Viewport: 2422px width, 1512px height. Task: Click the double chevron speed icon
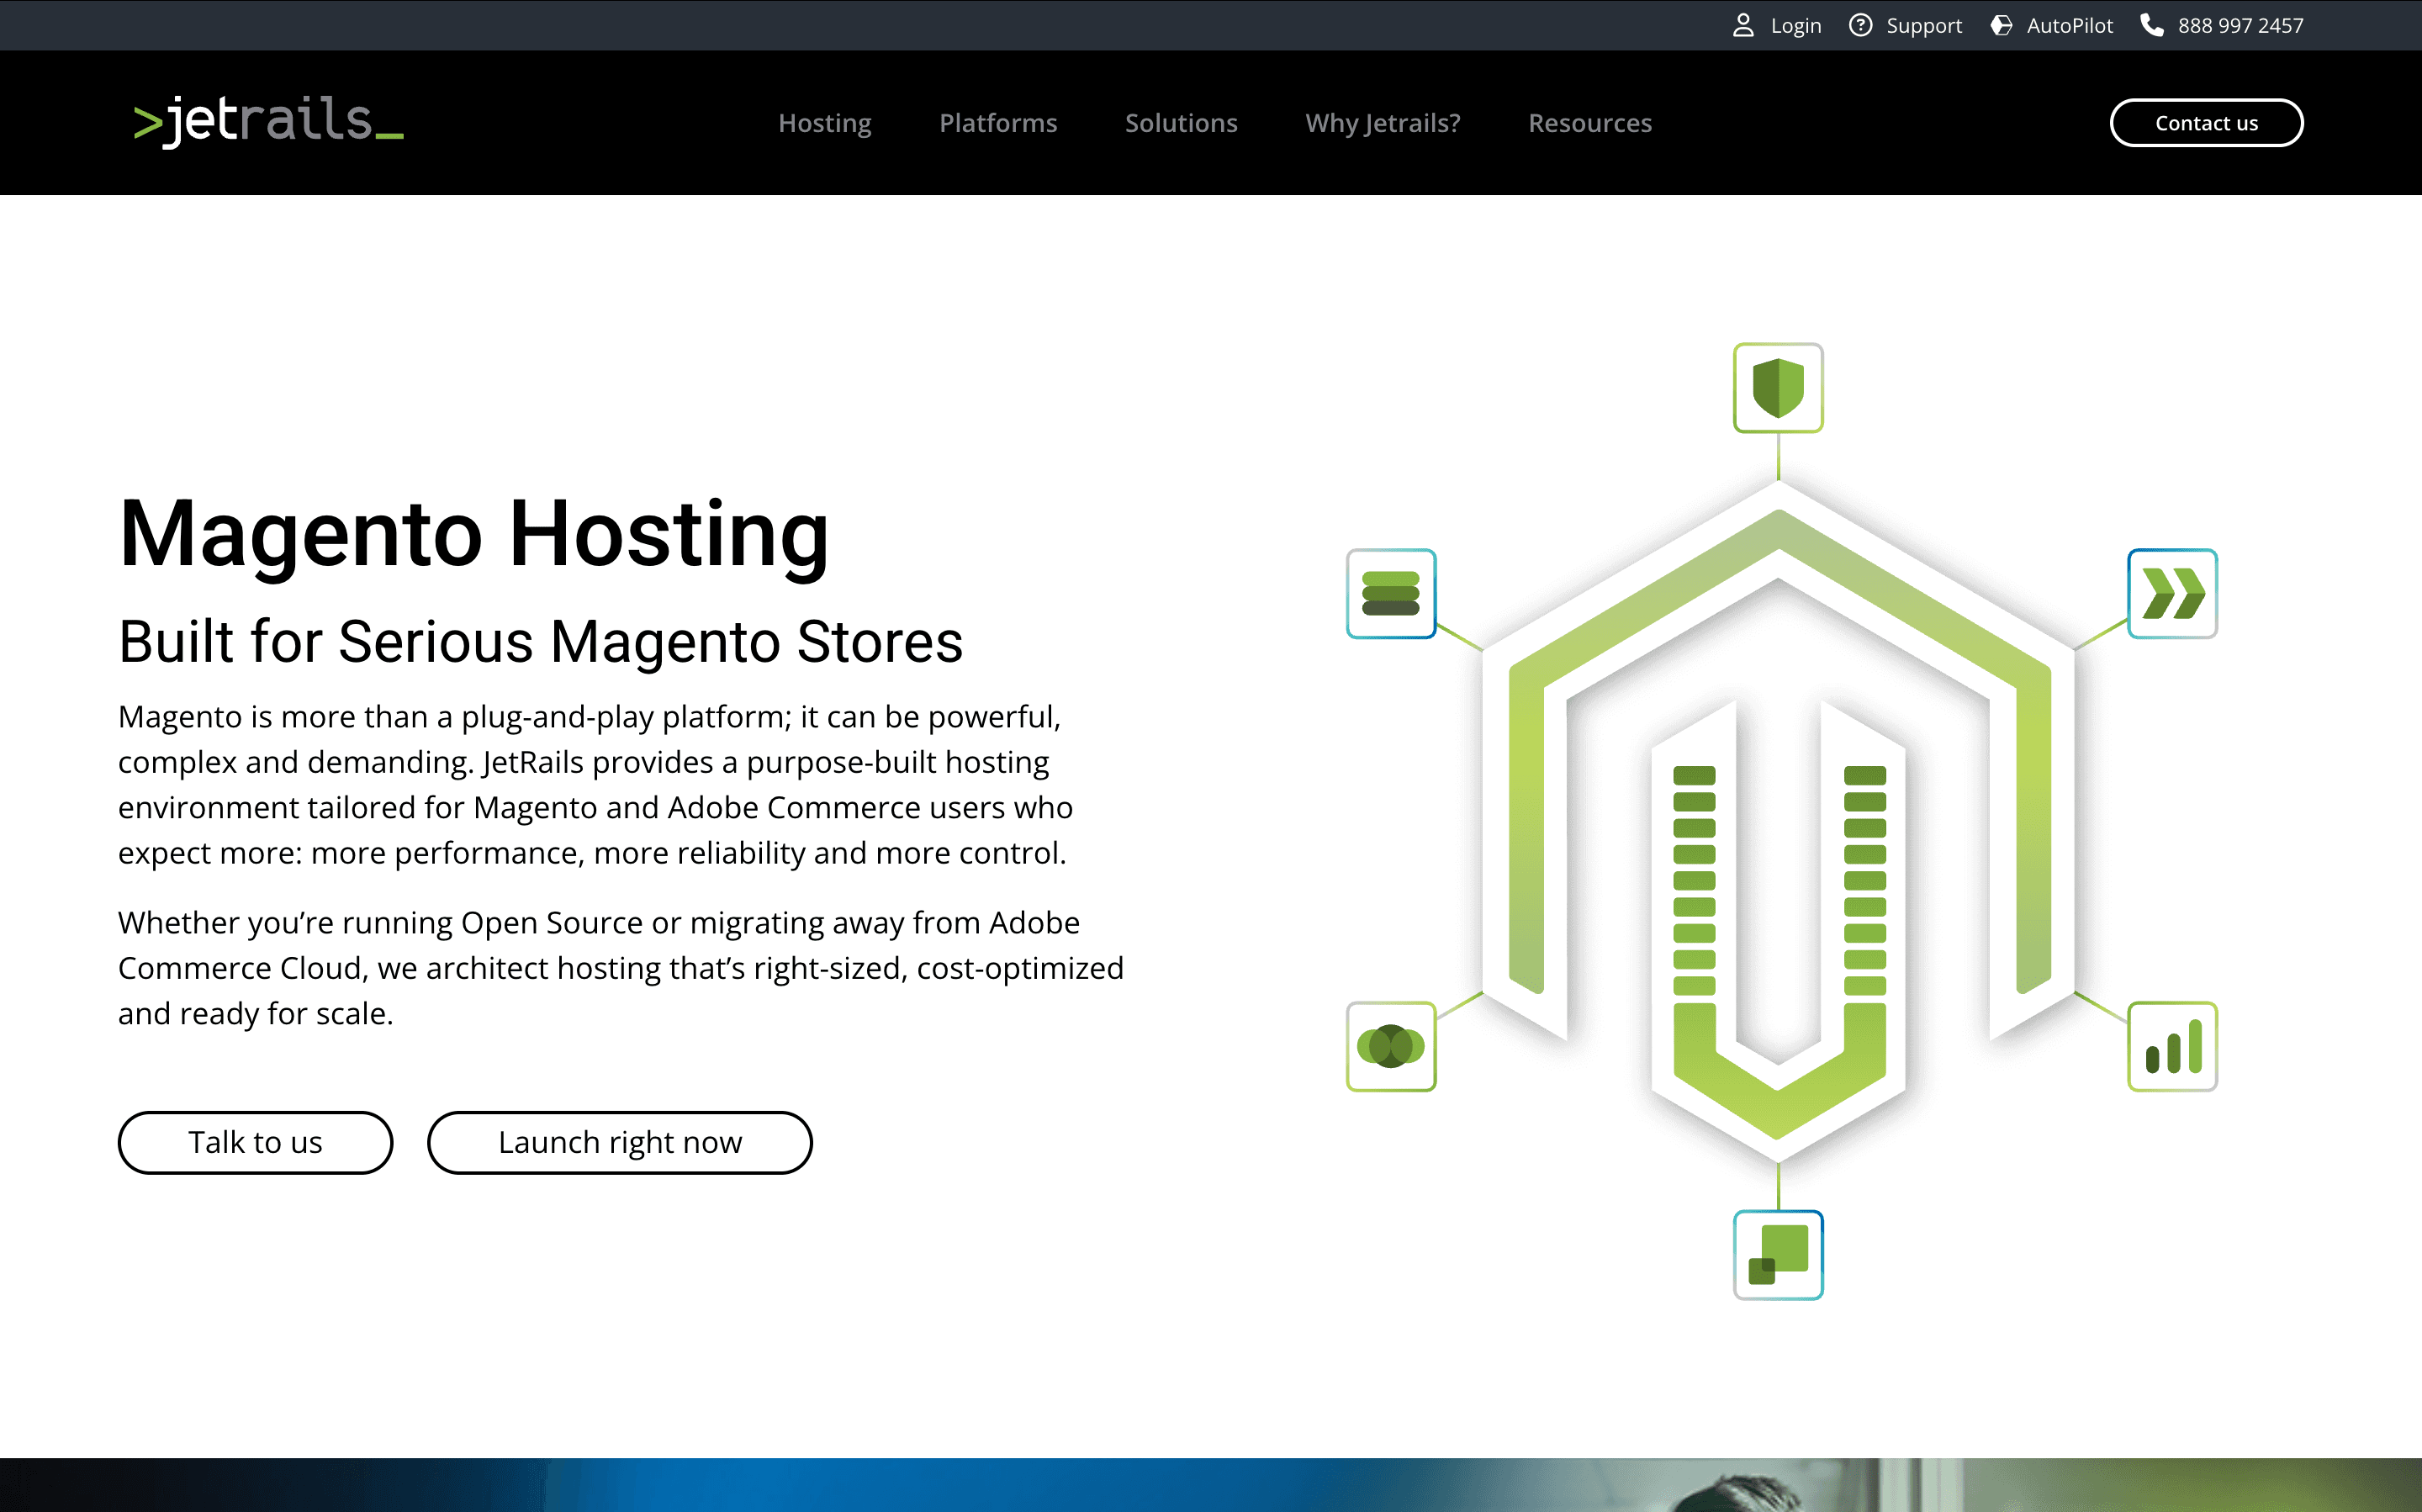coord(2172,593)
